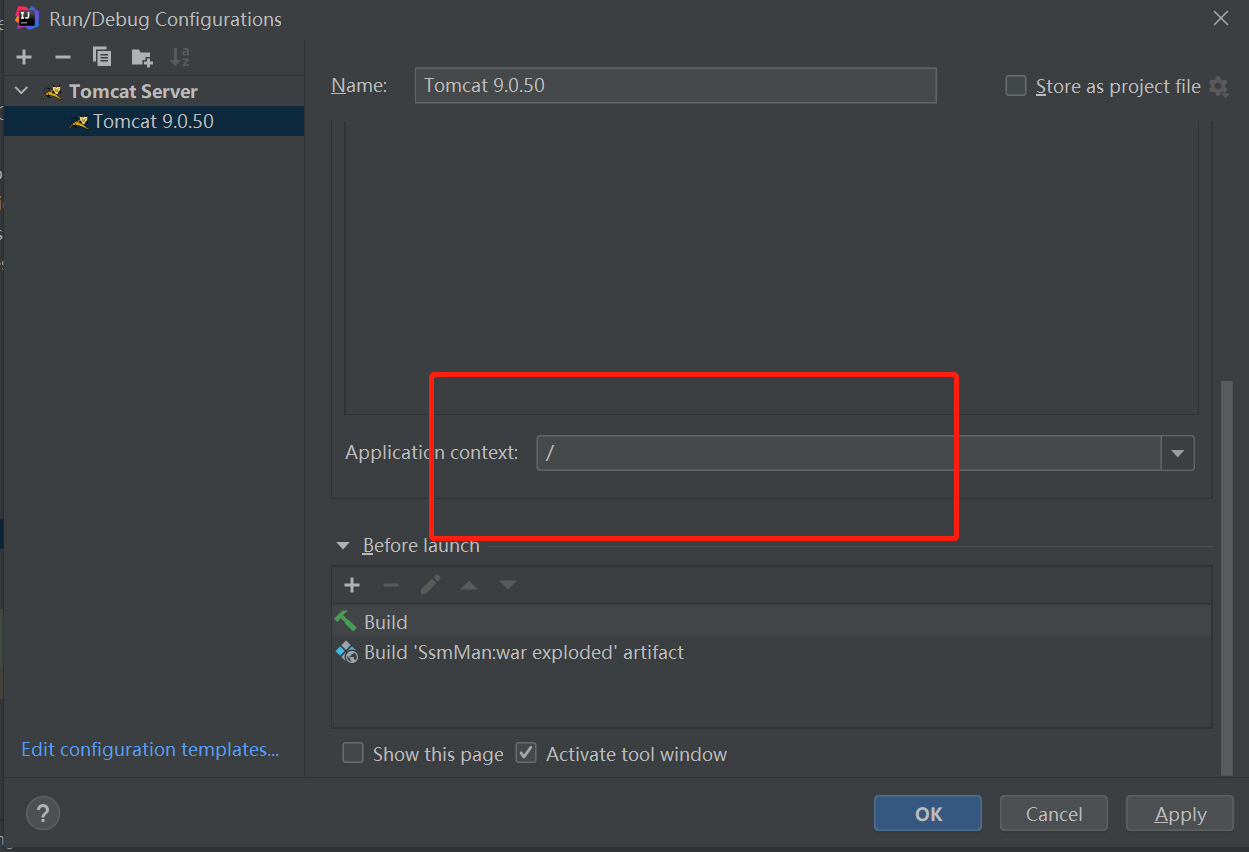Enable Store as project file

[1016, 86]
